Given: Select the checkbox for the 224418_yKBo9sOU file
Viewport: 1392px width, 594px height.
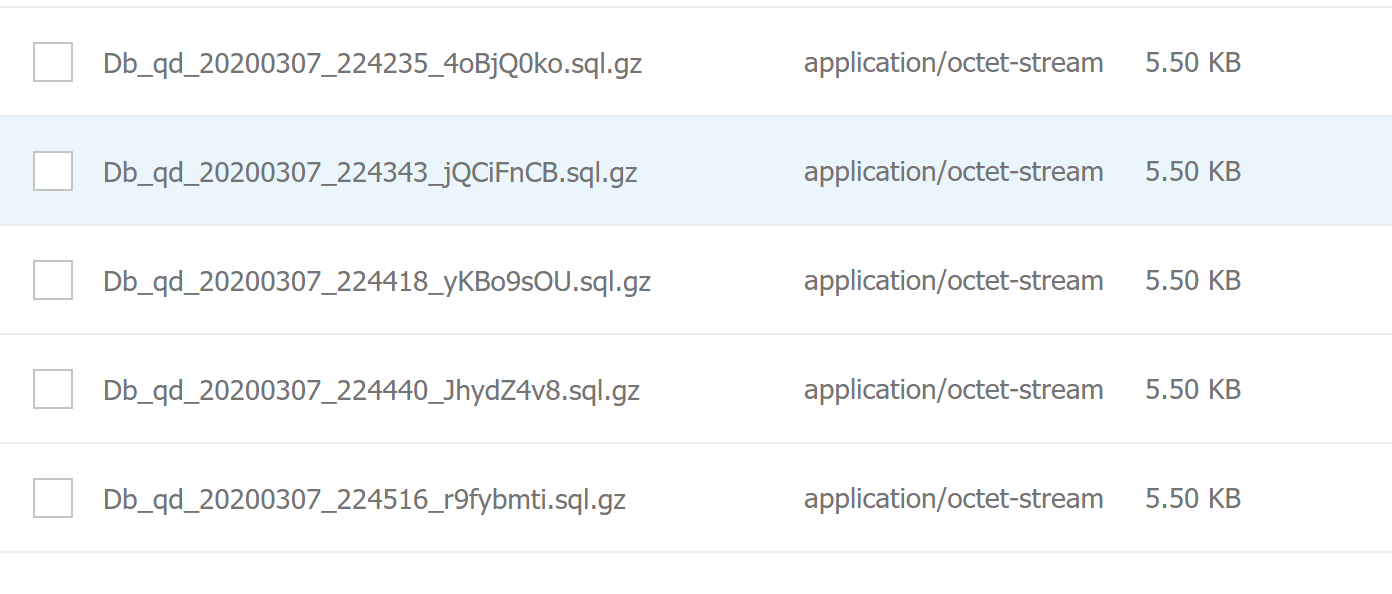Looking at the screenshot, I should pyautogui.click(x=53, y=280).
